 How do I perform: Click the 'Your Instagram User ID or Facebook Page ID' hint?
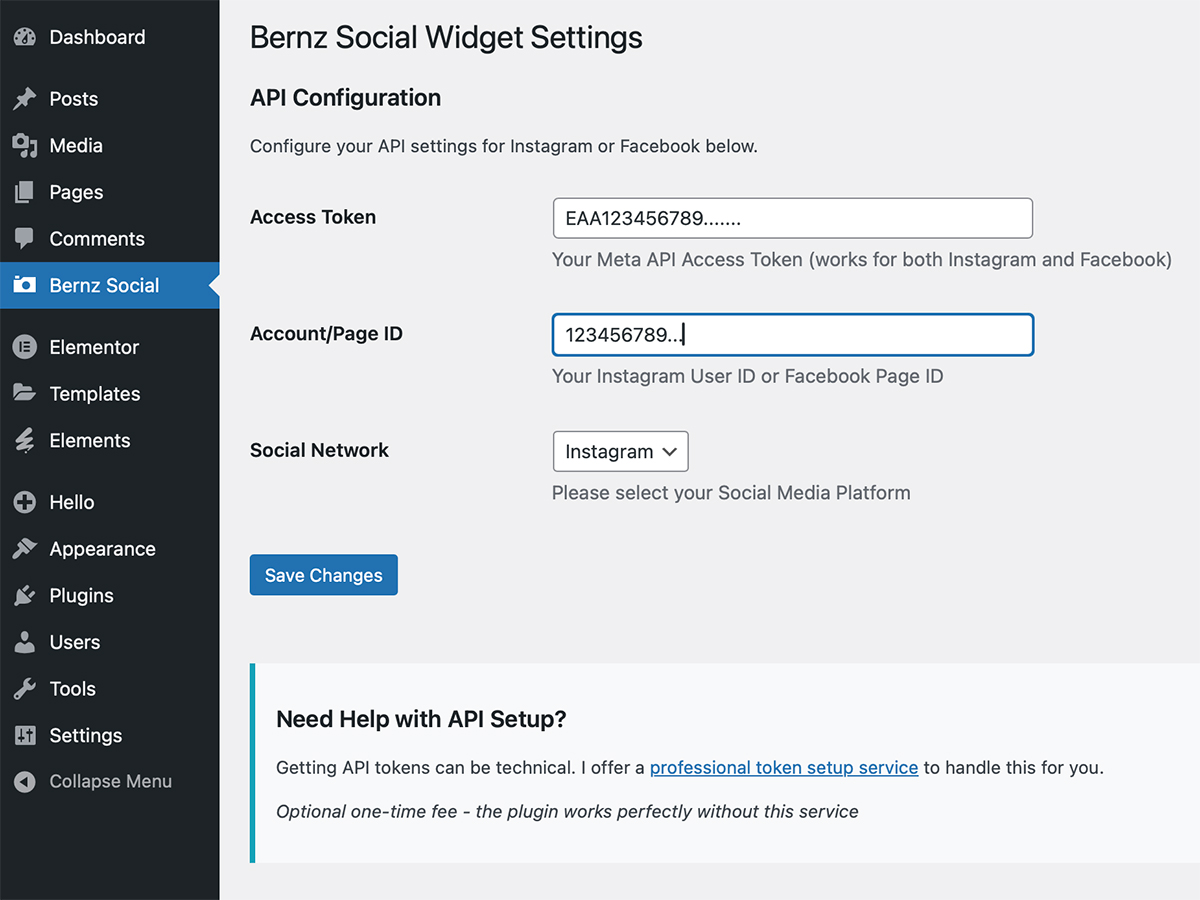[x=747, y=377]
